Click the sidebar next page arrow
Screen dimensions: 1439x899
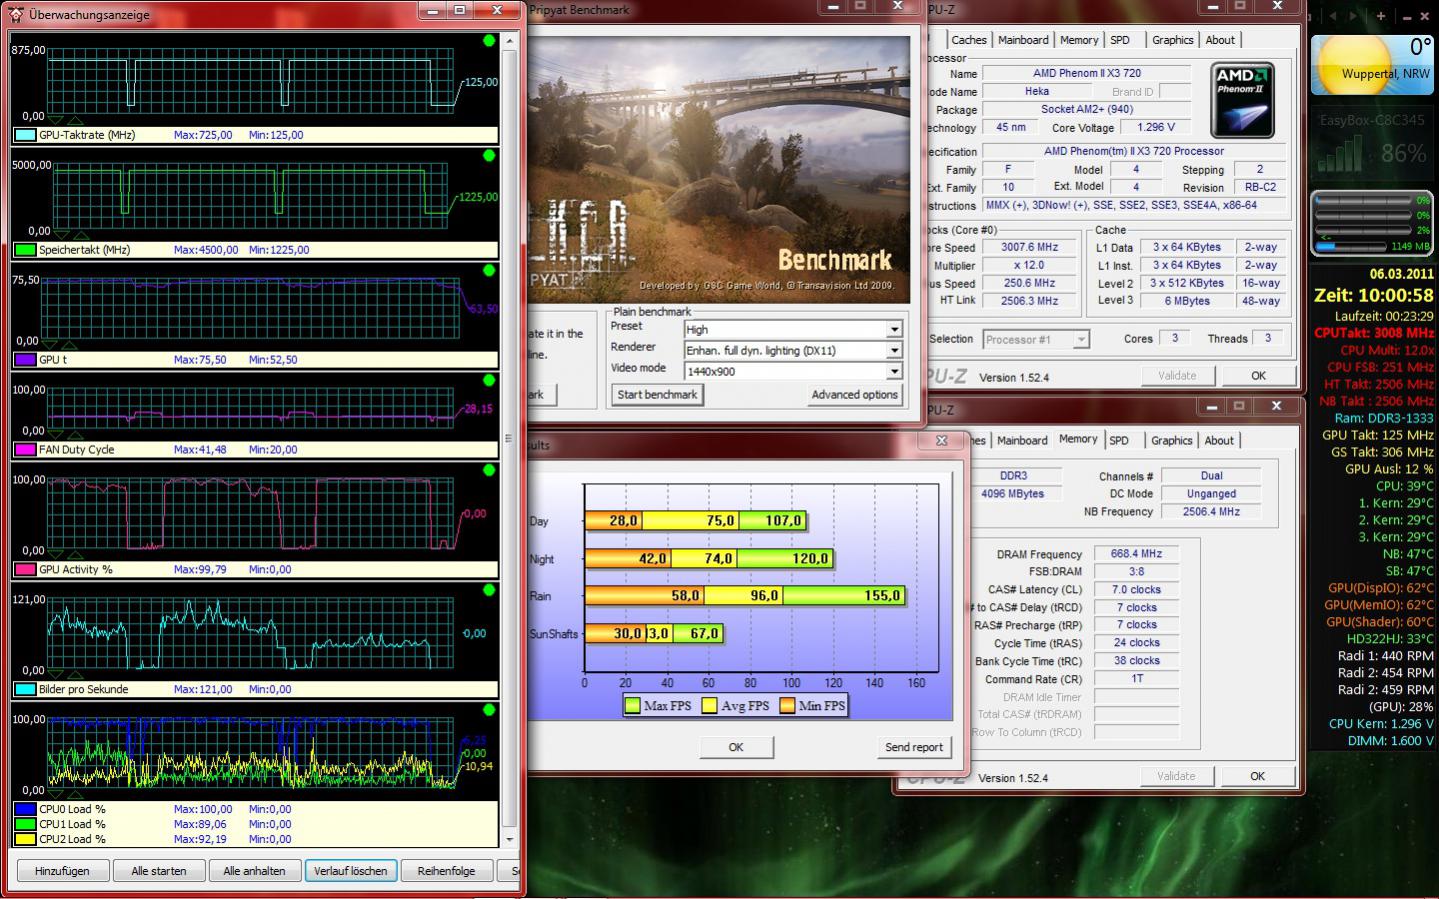click(x=1352, y=16)
